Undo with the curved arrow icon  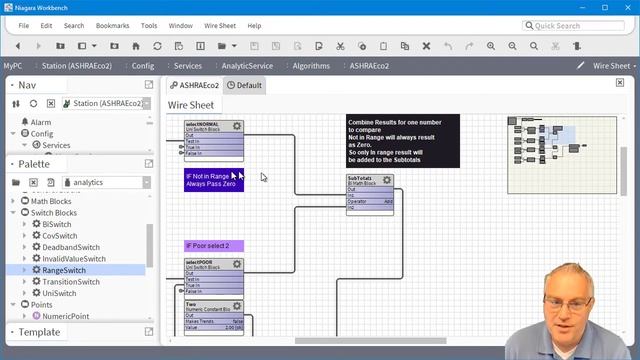click(x=448, y=46)
